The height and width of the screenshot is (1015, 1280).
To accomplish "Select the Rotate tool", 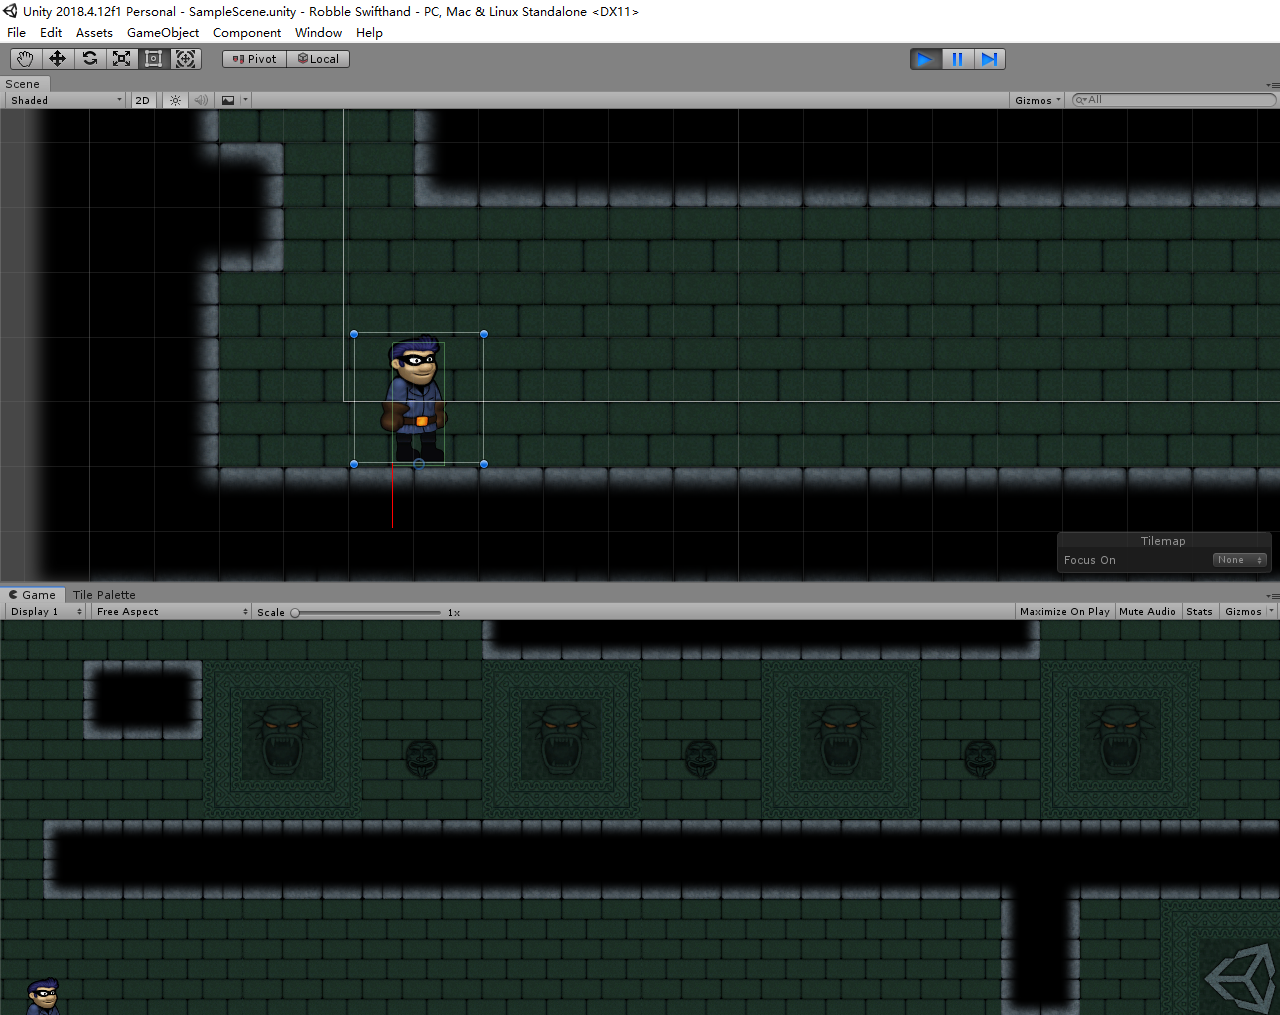I will click(89, 59).
